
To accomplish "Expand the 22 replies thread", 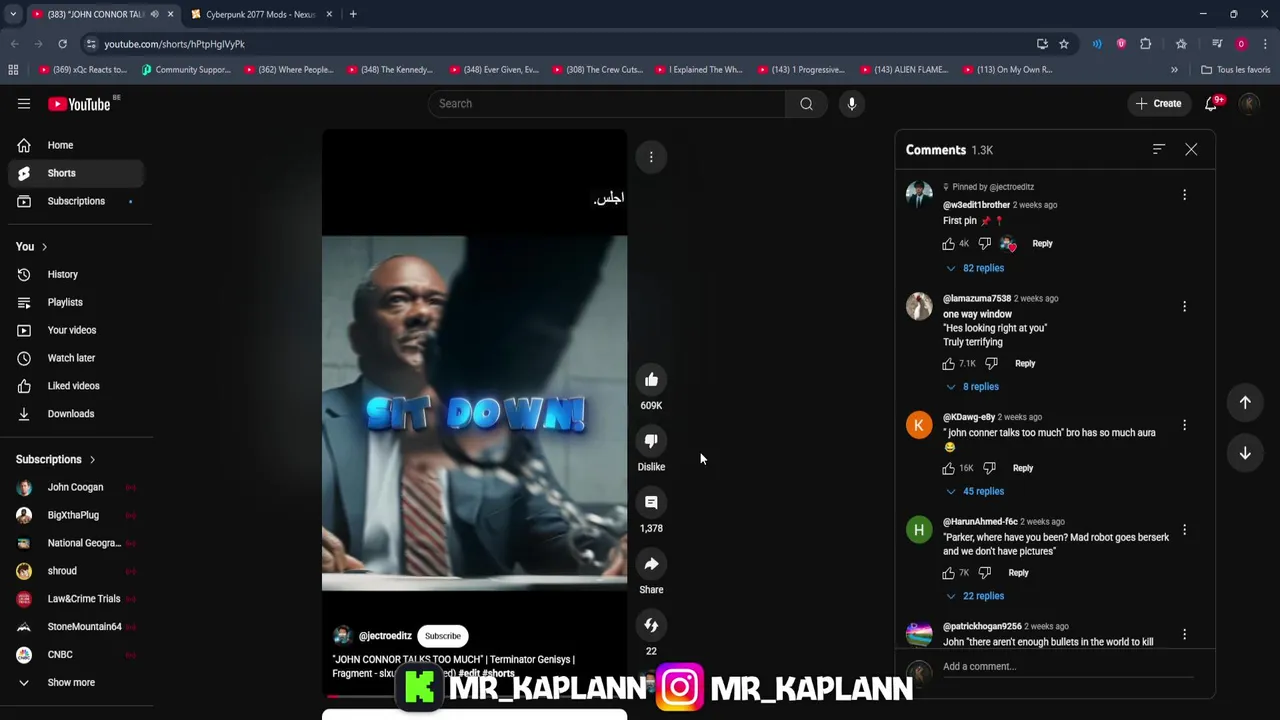I will coord(975,596).
